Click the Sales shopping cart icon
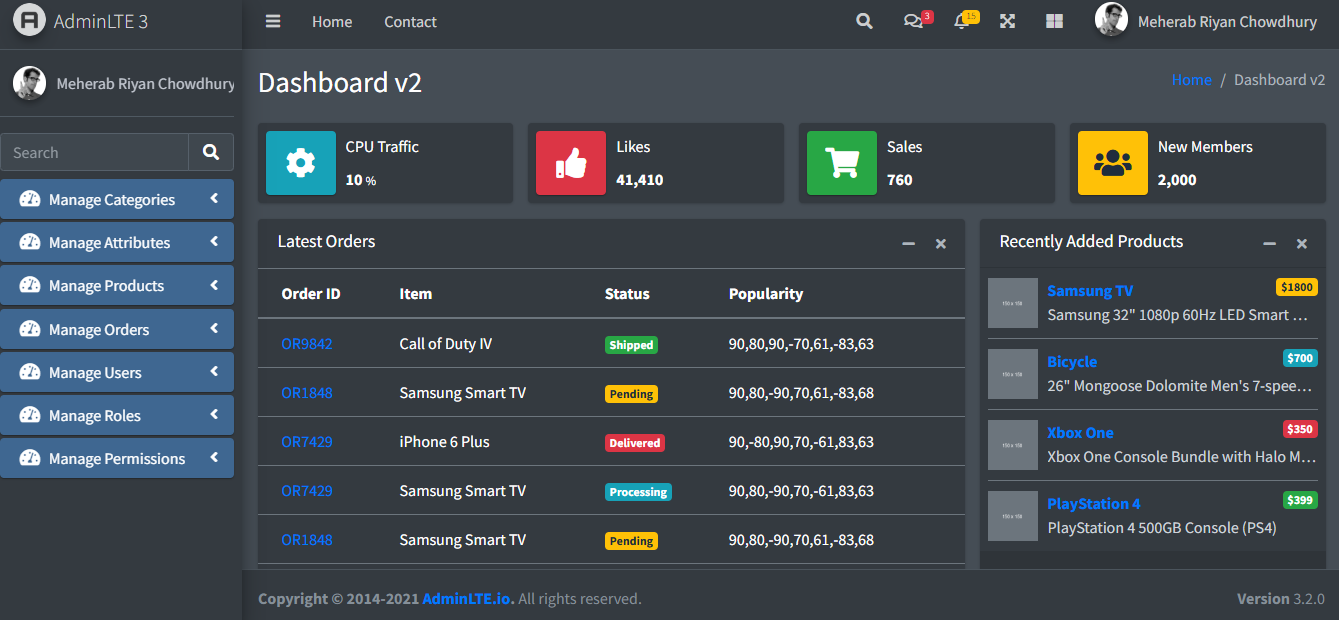Image resolution: width=1339 pixels, height=620 pixels. pos(842,163)
